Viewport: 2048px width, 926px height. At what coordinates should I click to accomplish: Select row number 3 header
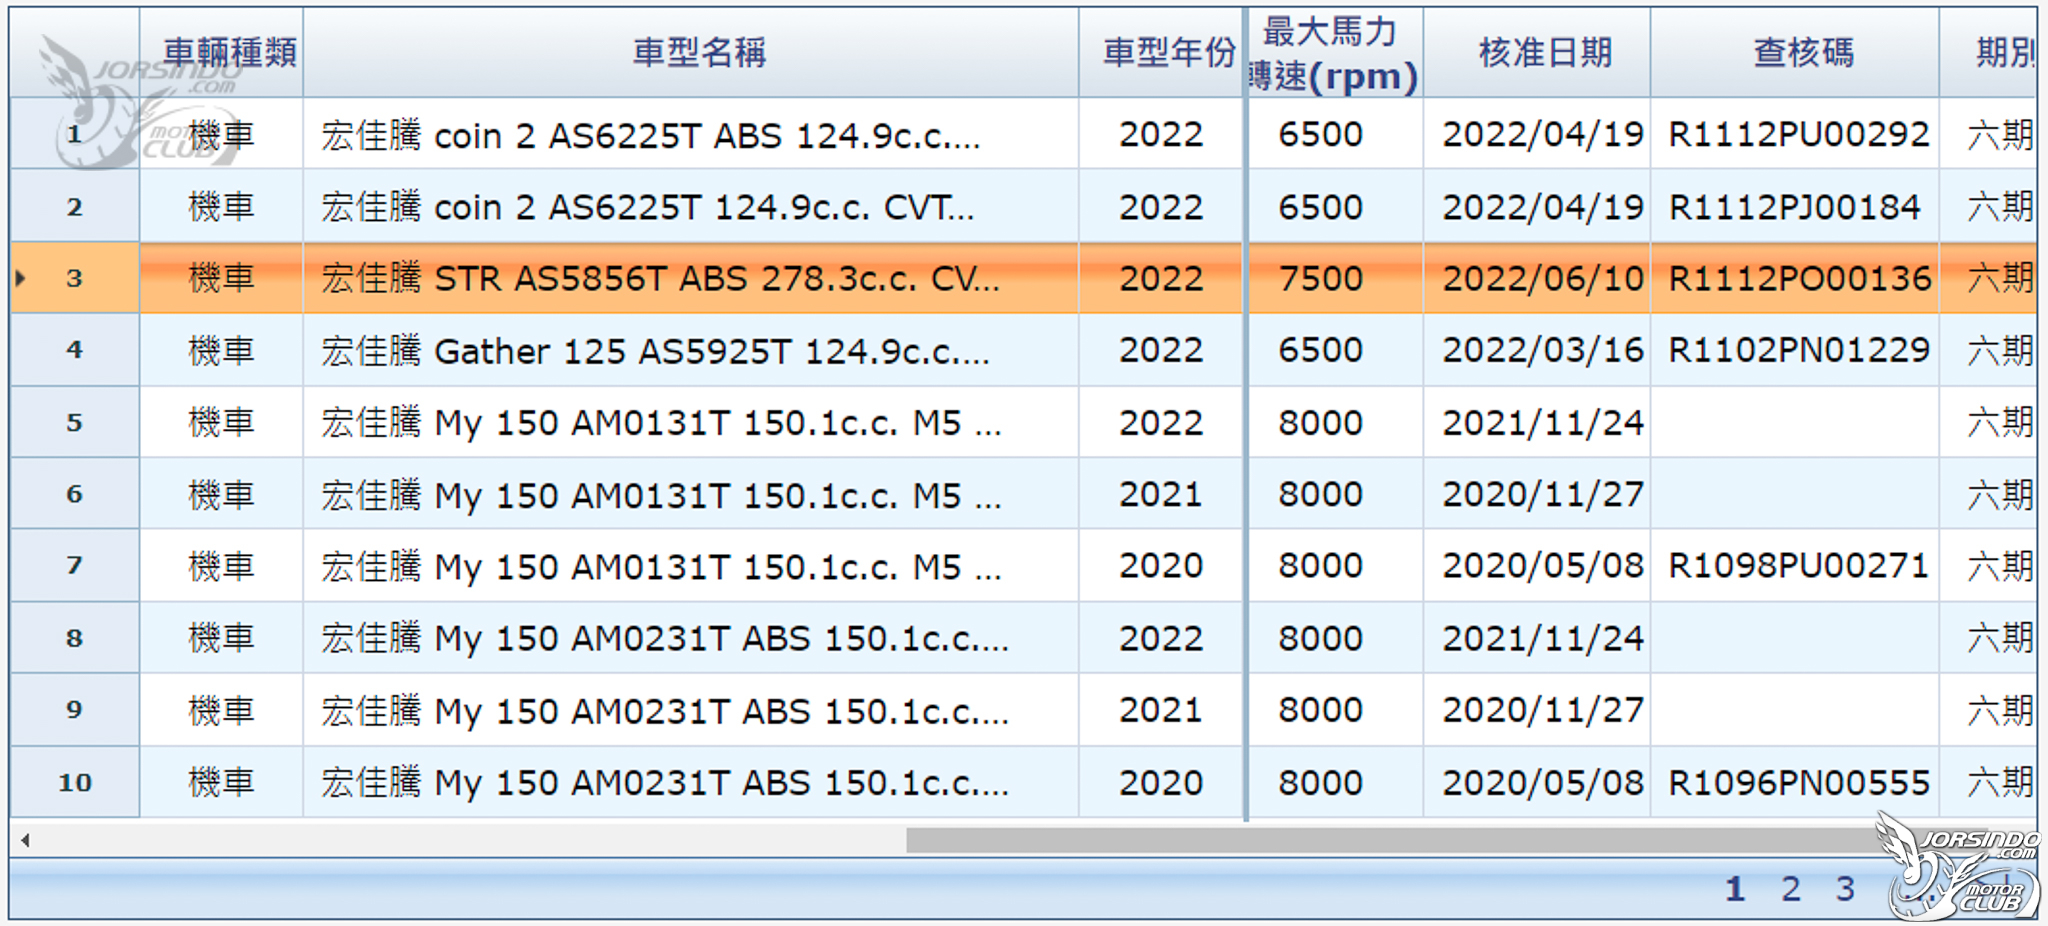point(75,278)
